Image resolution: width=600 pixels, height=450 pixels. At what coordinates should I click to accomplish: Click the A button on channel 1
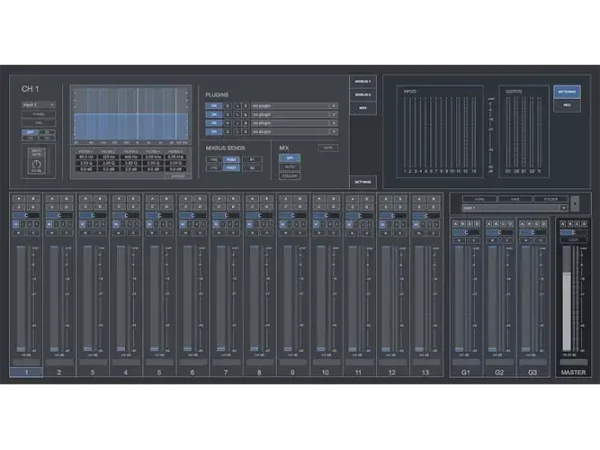[19, 199]
